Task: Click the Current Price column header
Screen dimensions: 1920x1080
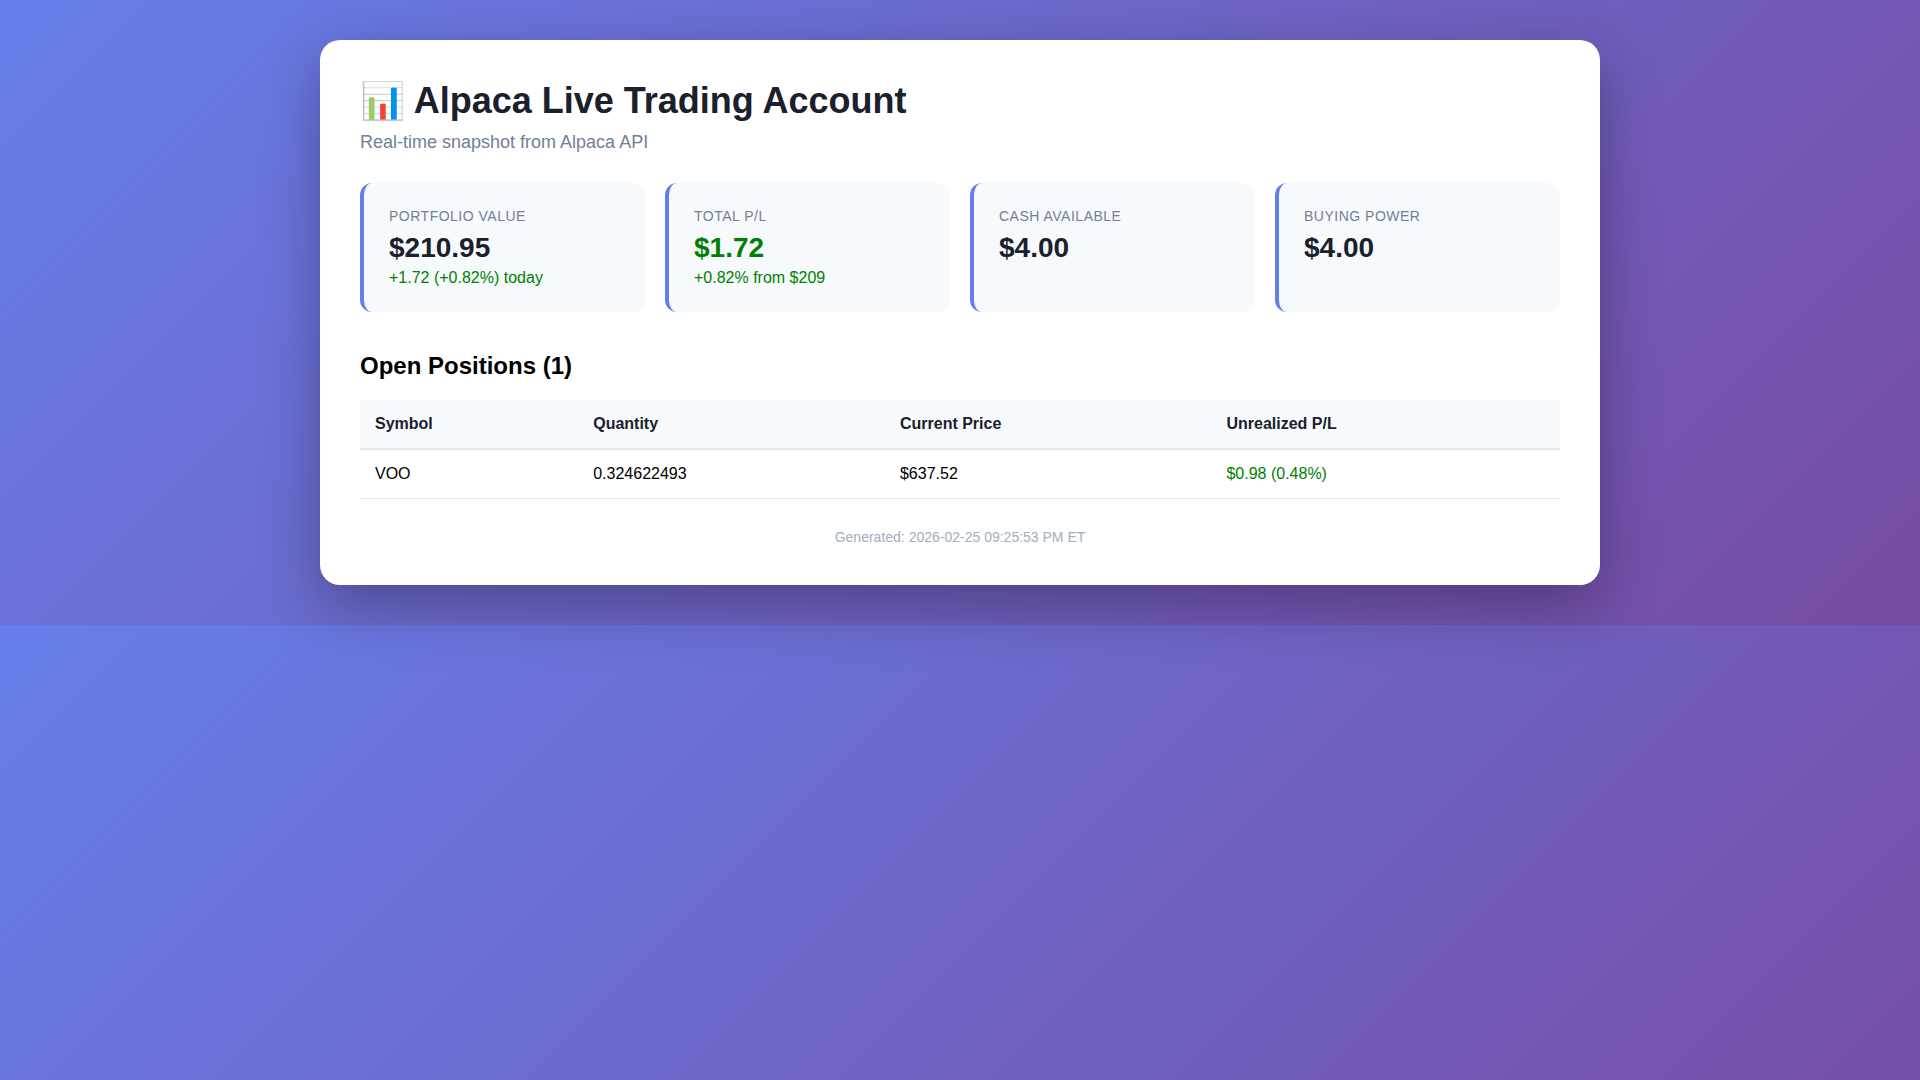Action: pos(950,423)
